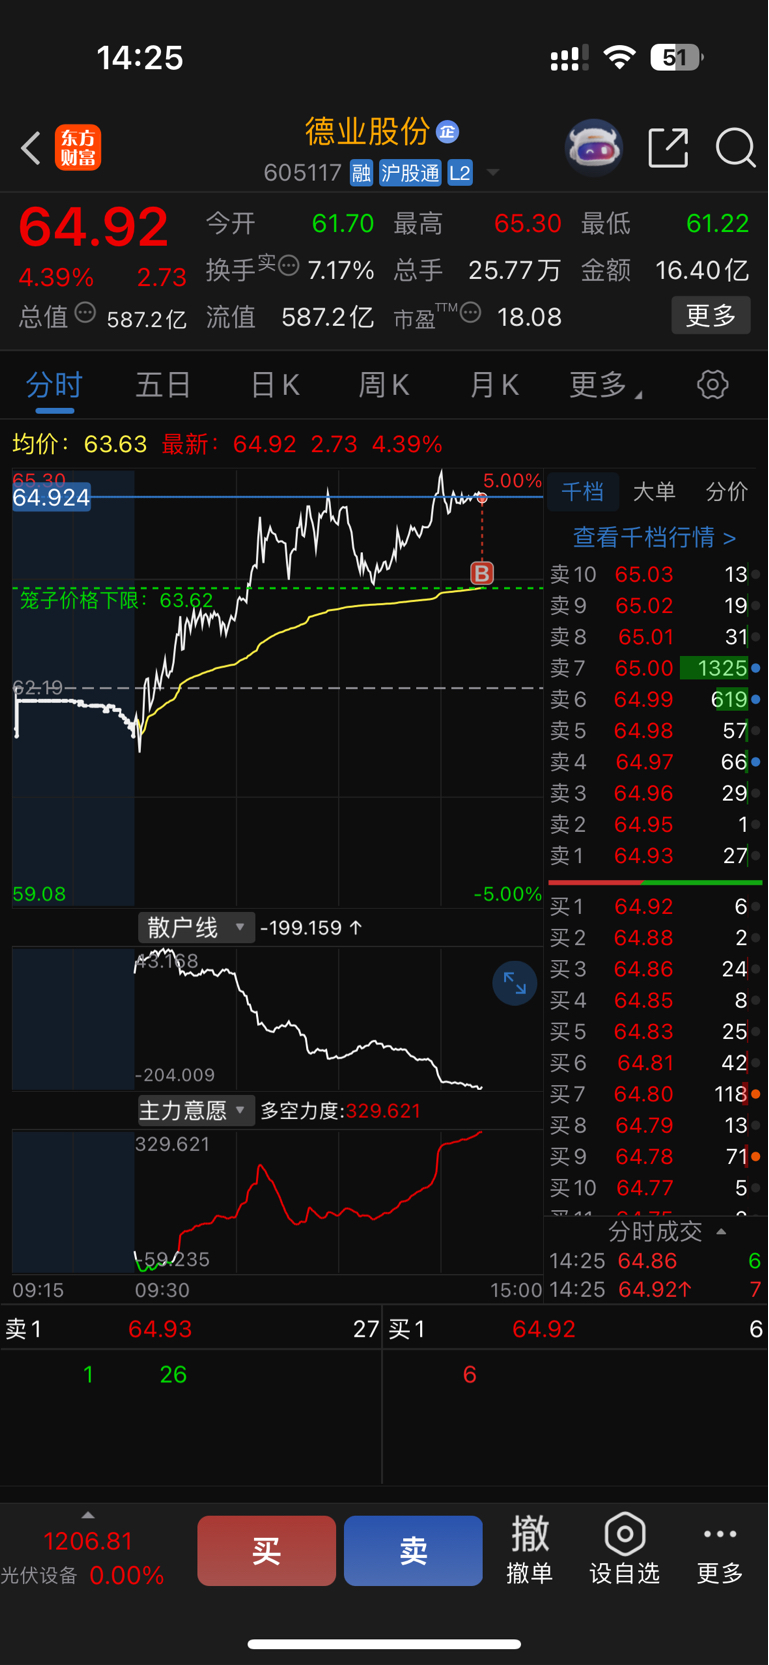
Task: Tap bottom 卖1 64.93 quote panel
Action: coord(191,1329)
